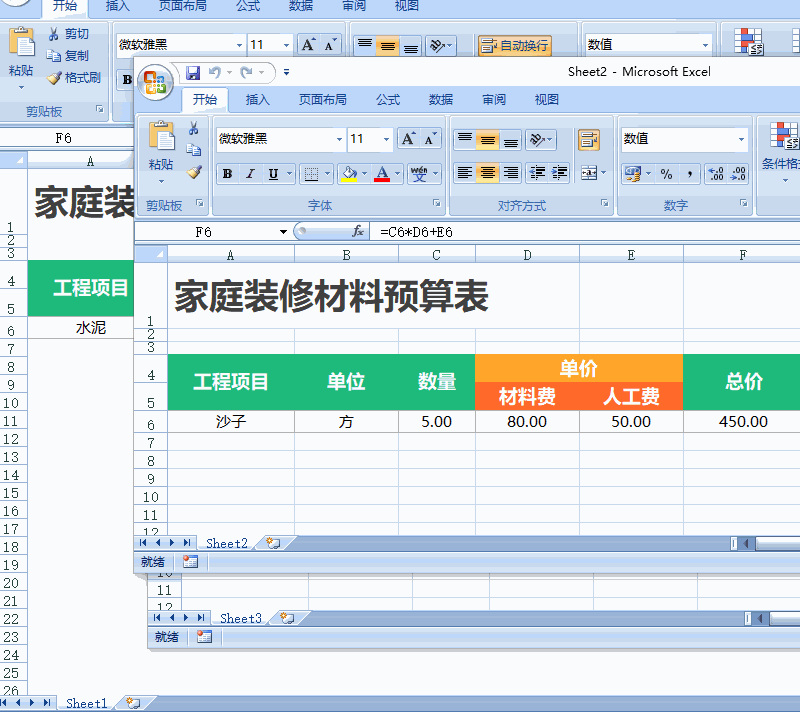This screenshot has width=800, height=712.
Task: Switch to 审阅 tab in Sheet2 window
Action: [x=494, y=99]
